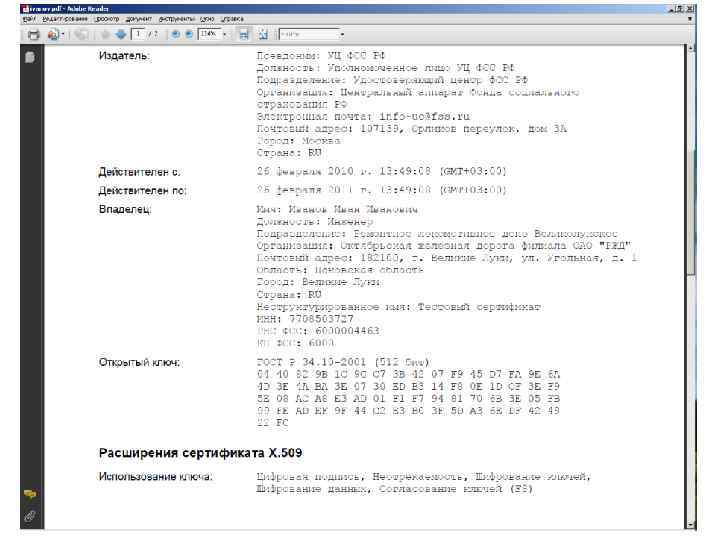Open the create PDF icon dropdown arrow
Viewport: 720px width, 540px height.
point(62,34)
